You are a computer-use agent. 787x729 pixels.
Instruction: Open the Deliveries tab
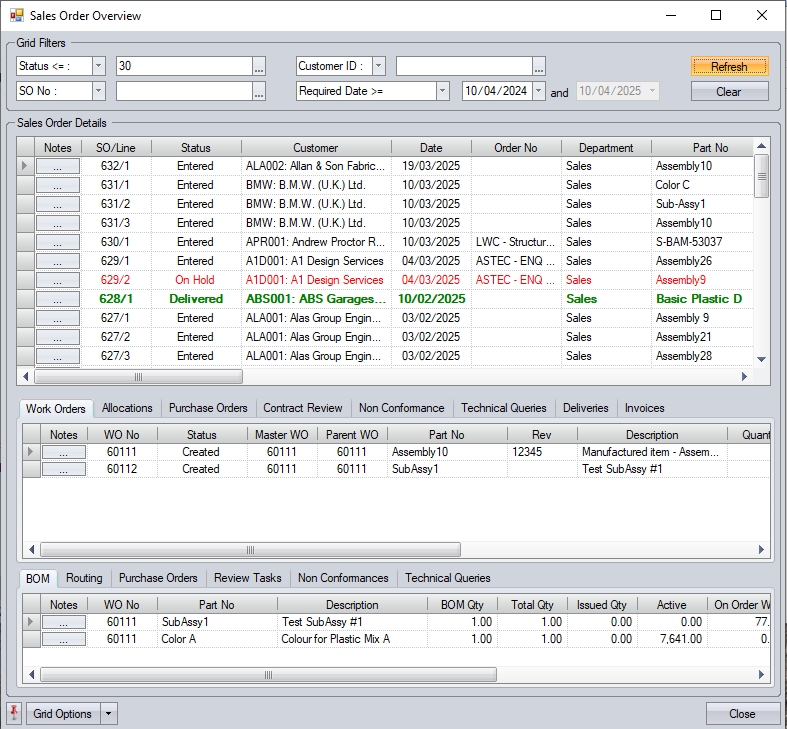pyautogui.click(x=585, y=408)
